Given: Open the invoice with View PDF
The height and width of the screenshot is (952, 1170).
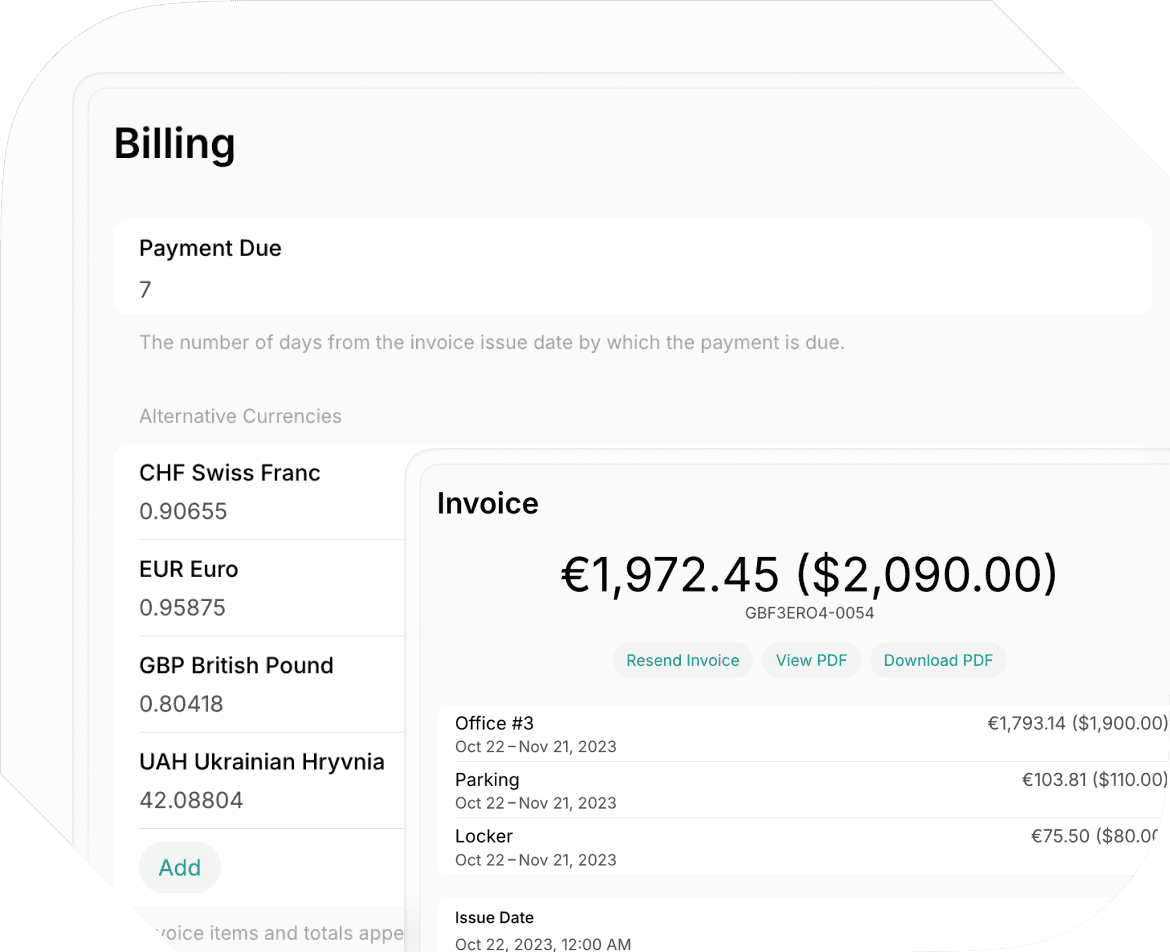Looking at the screenshot, I should pyautogui.click(x=811, y=660).
